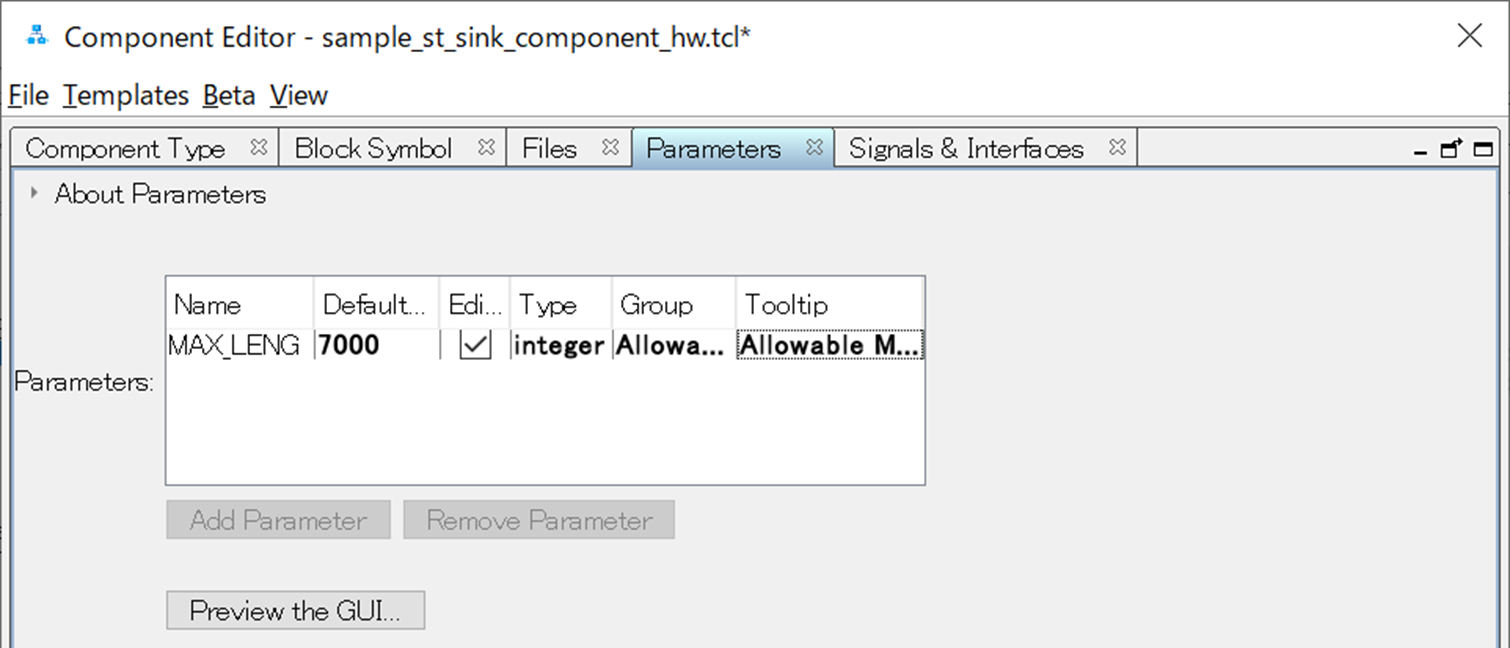Image resolution: width=1510 pixels, height=648 pixels.
Task: Click the Preview the GUI button
Action: (295, 611)
